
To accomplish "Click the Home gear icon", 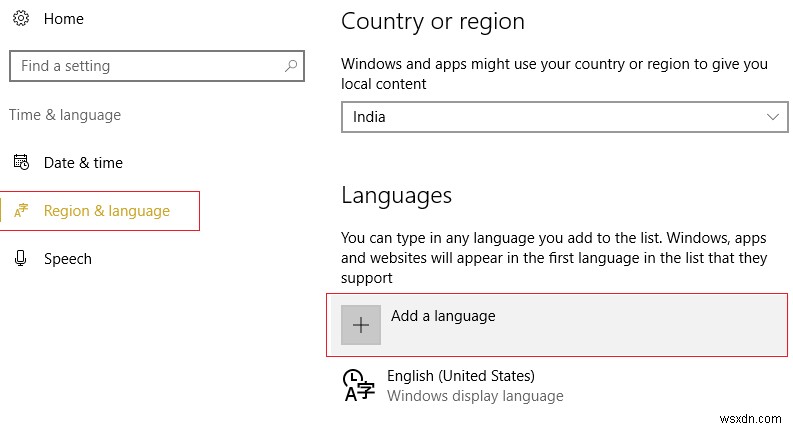I will 20,18.
